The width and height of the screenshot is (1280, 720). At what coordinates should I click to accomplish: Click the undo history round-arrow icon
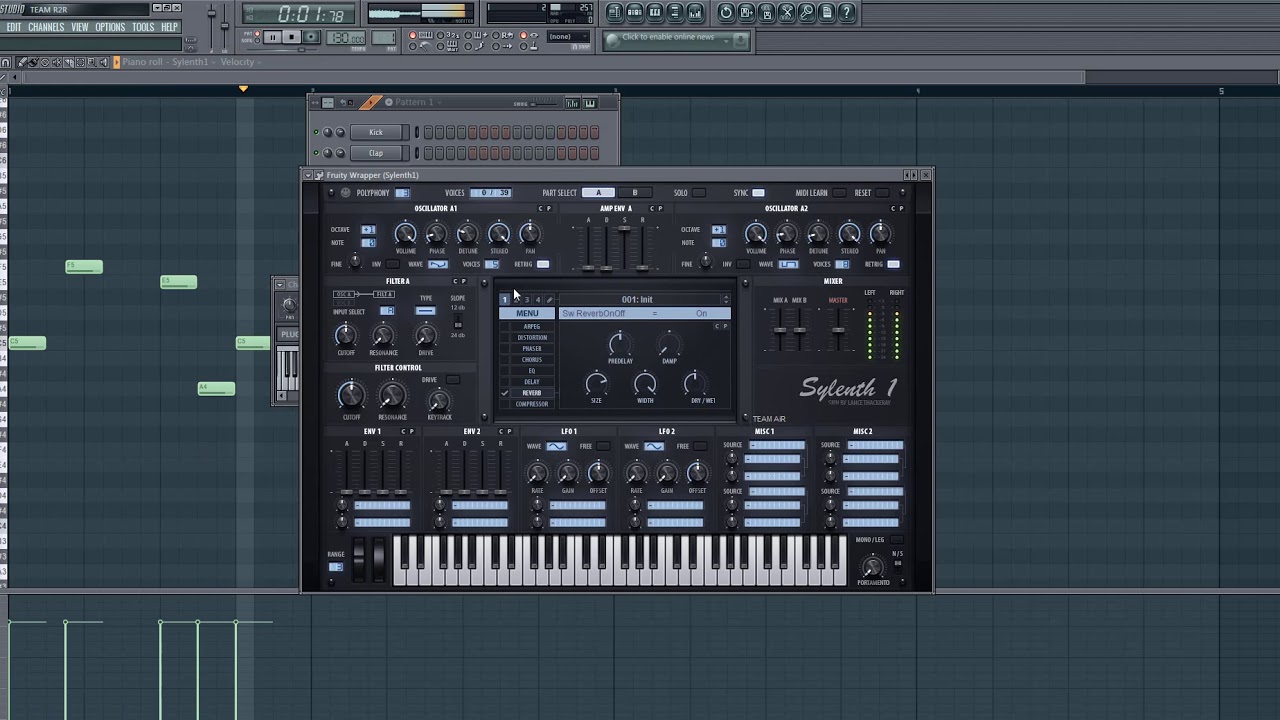[x=726, y=13]
